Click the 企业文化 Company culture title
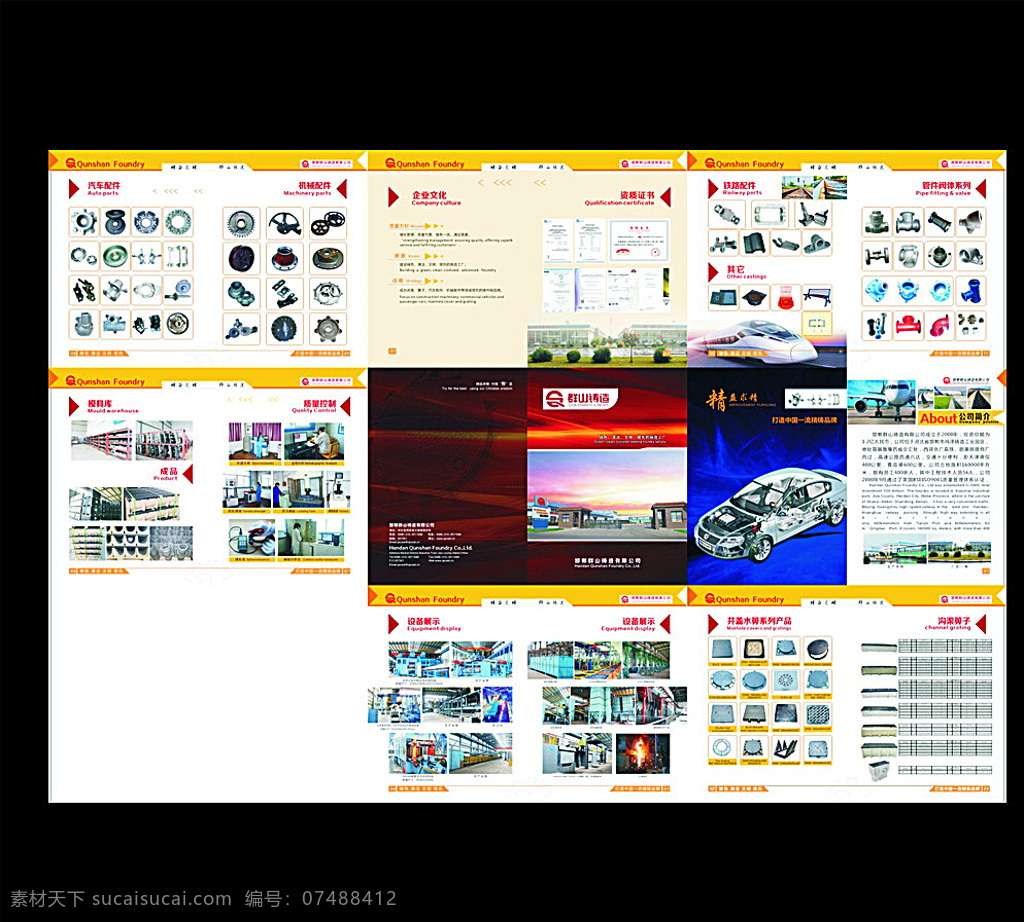The height and width of the screenshot is (922, 1024). tap(436, 198)
